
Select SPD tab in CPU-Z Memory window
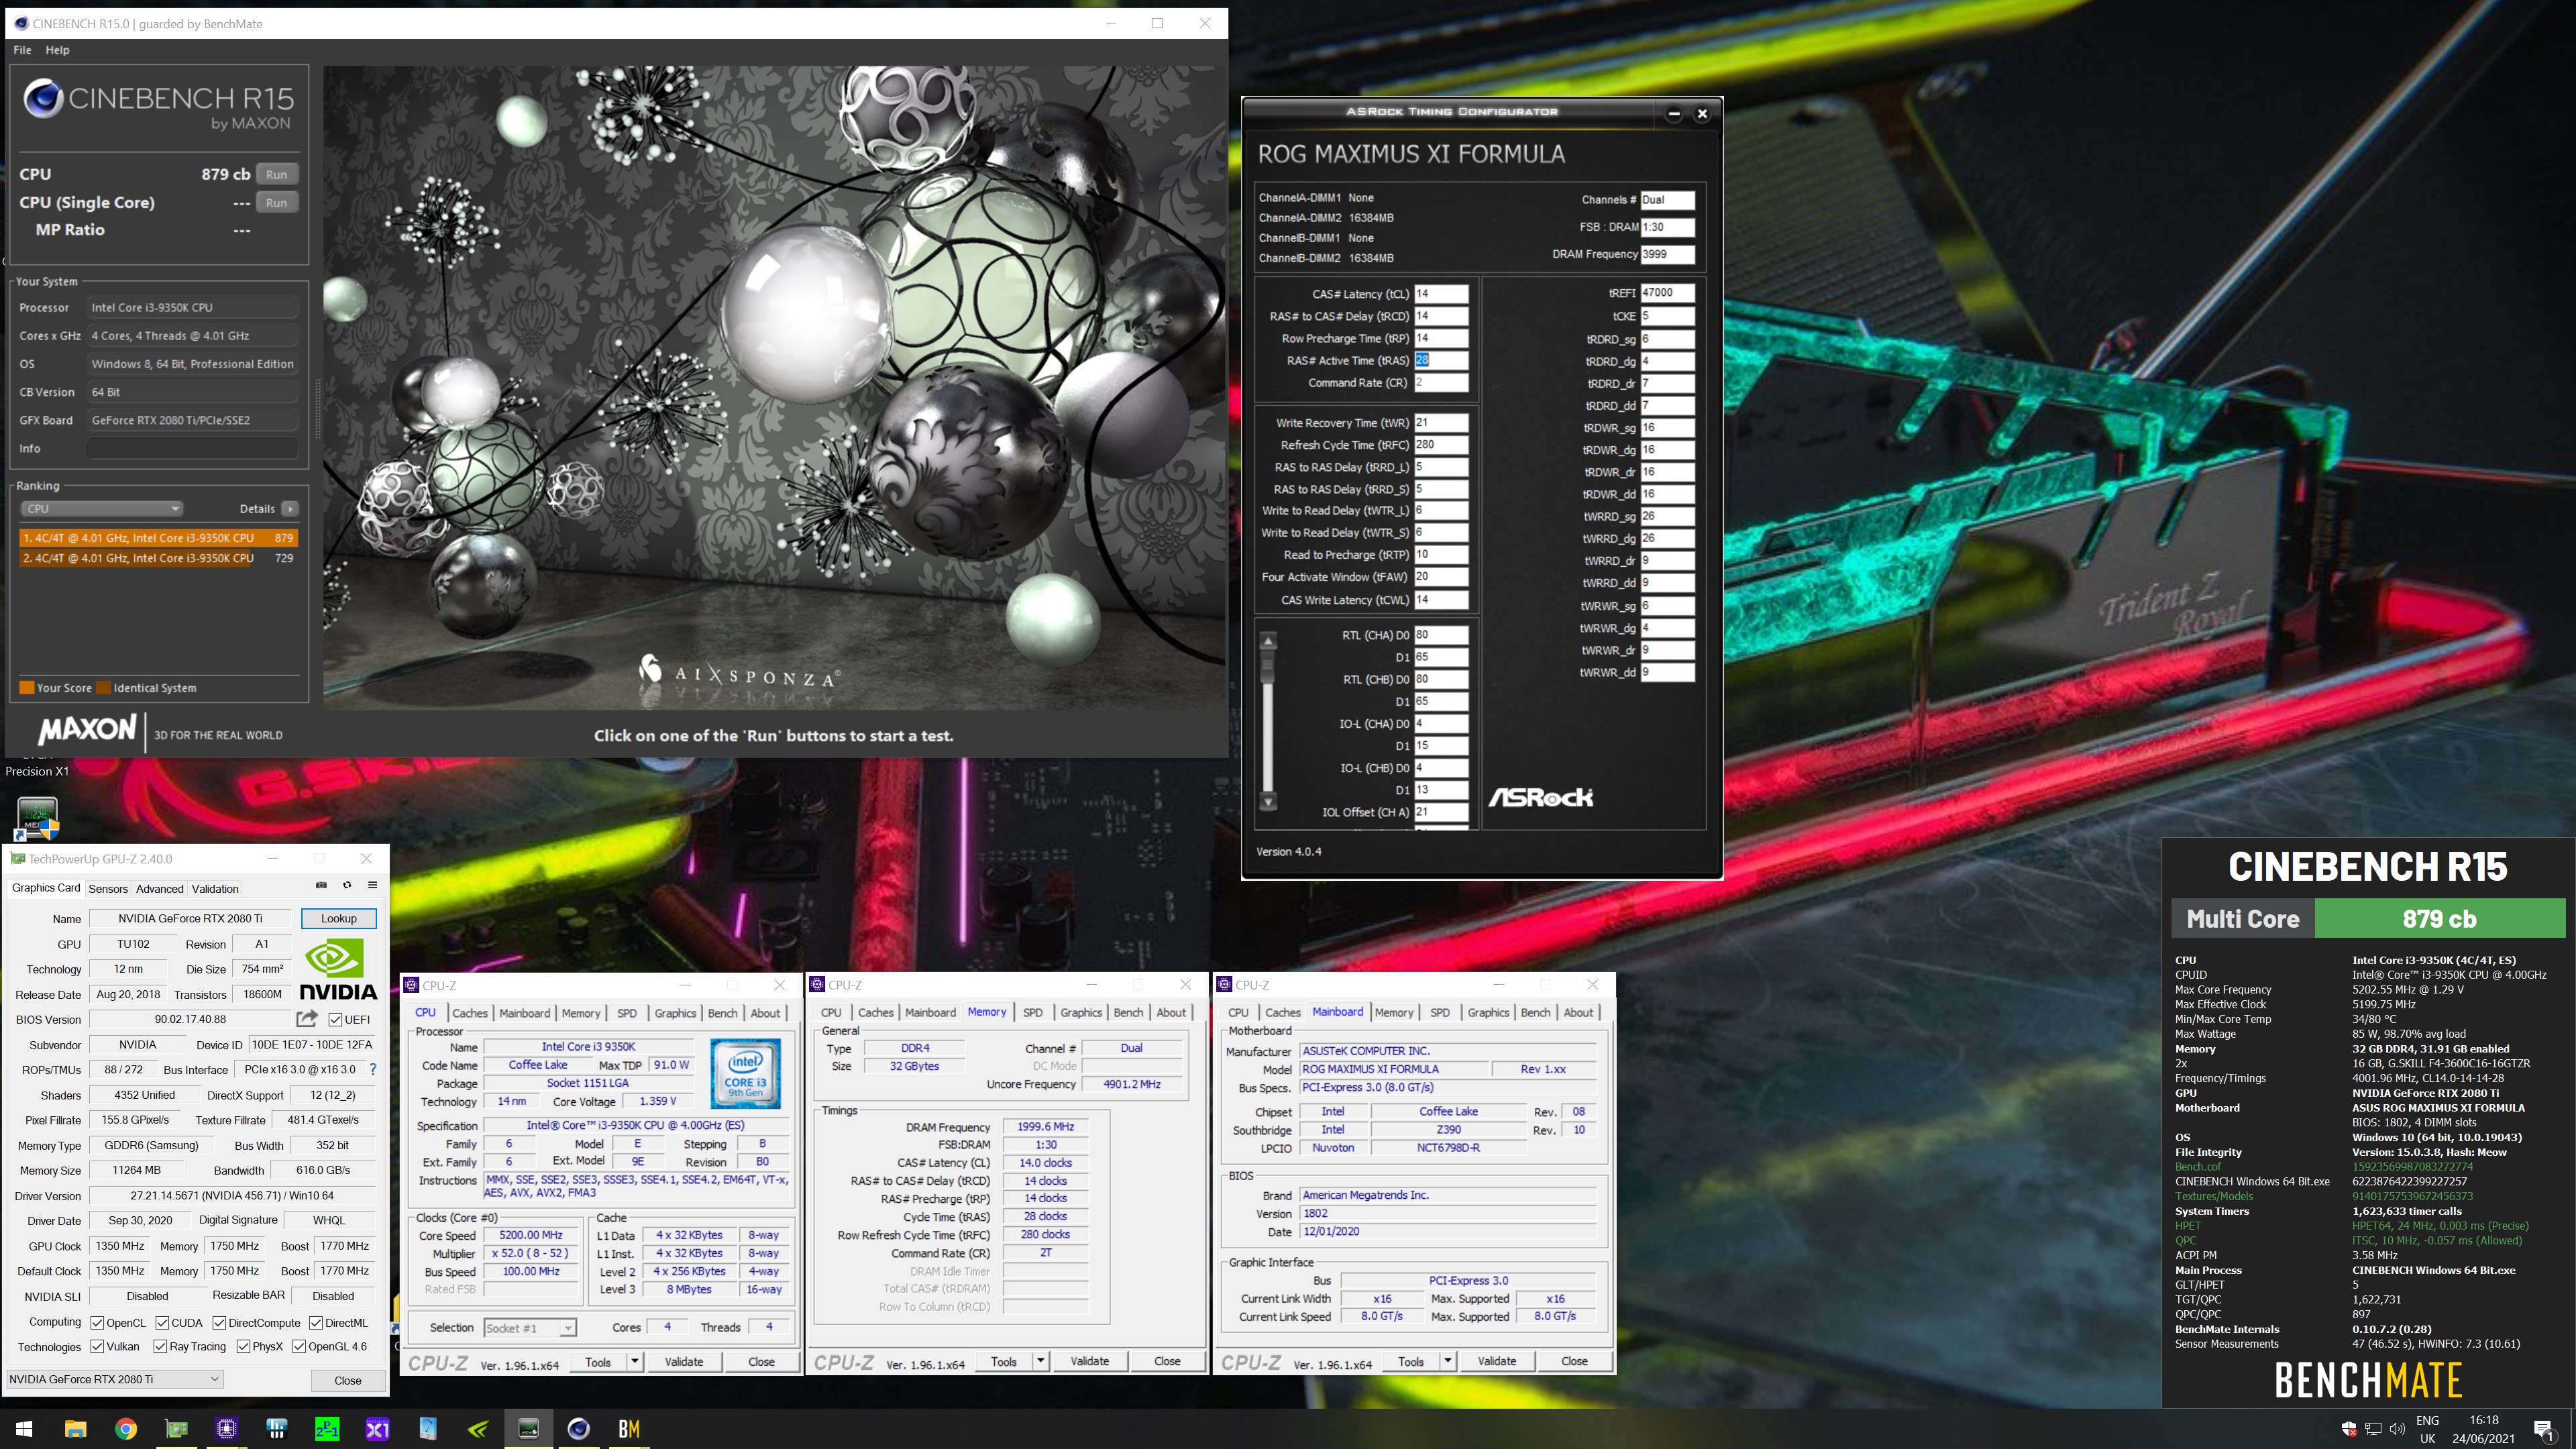(1033, 1013)
